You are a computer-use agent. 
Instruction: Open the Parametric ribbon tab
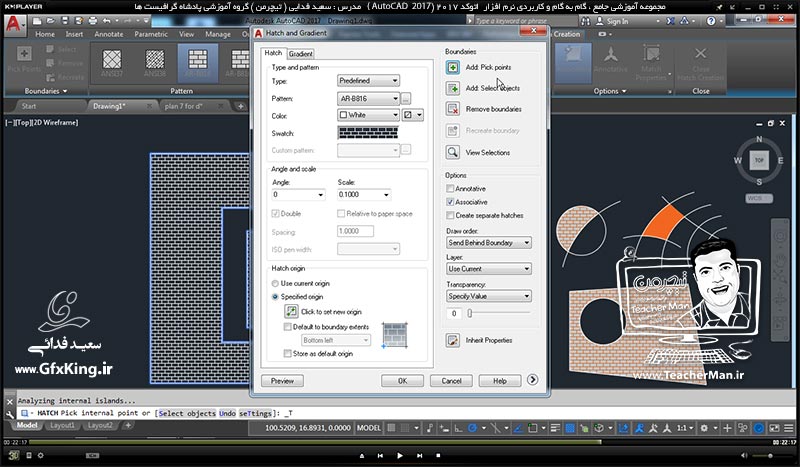point(151,34)
